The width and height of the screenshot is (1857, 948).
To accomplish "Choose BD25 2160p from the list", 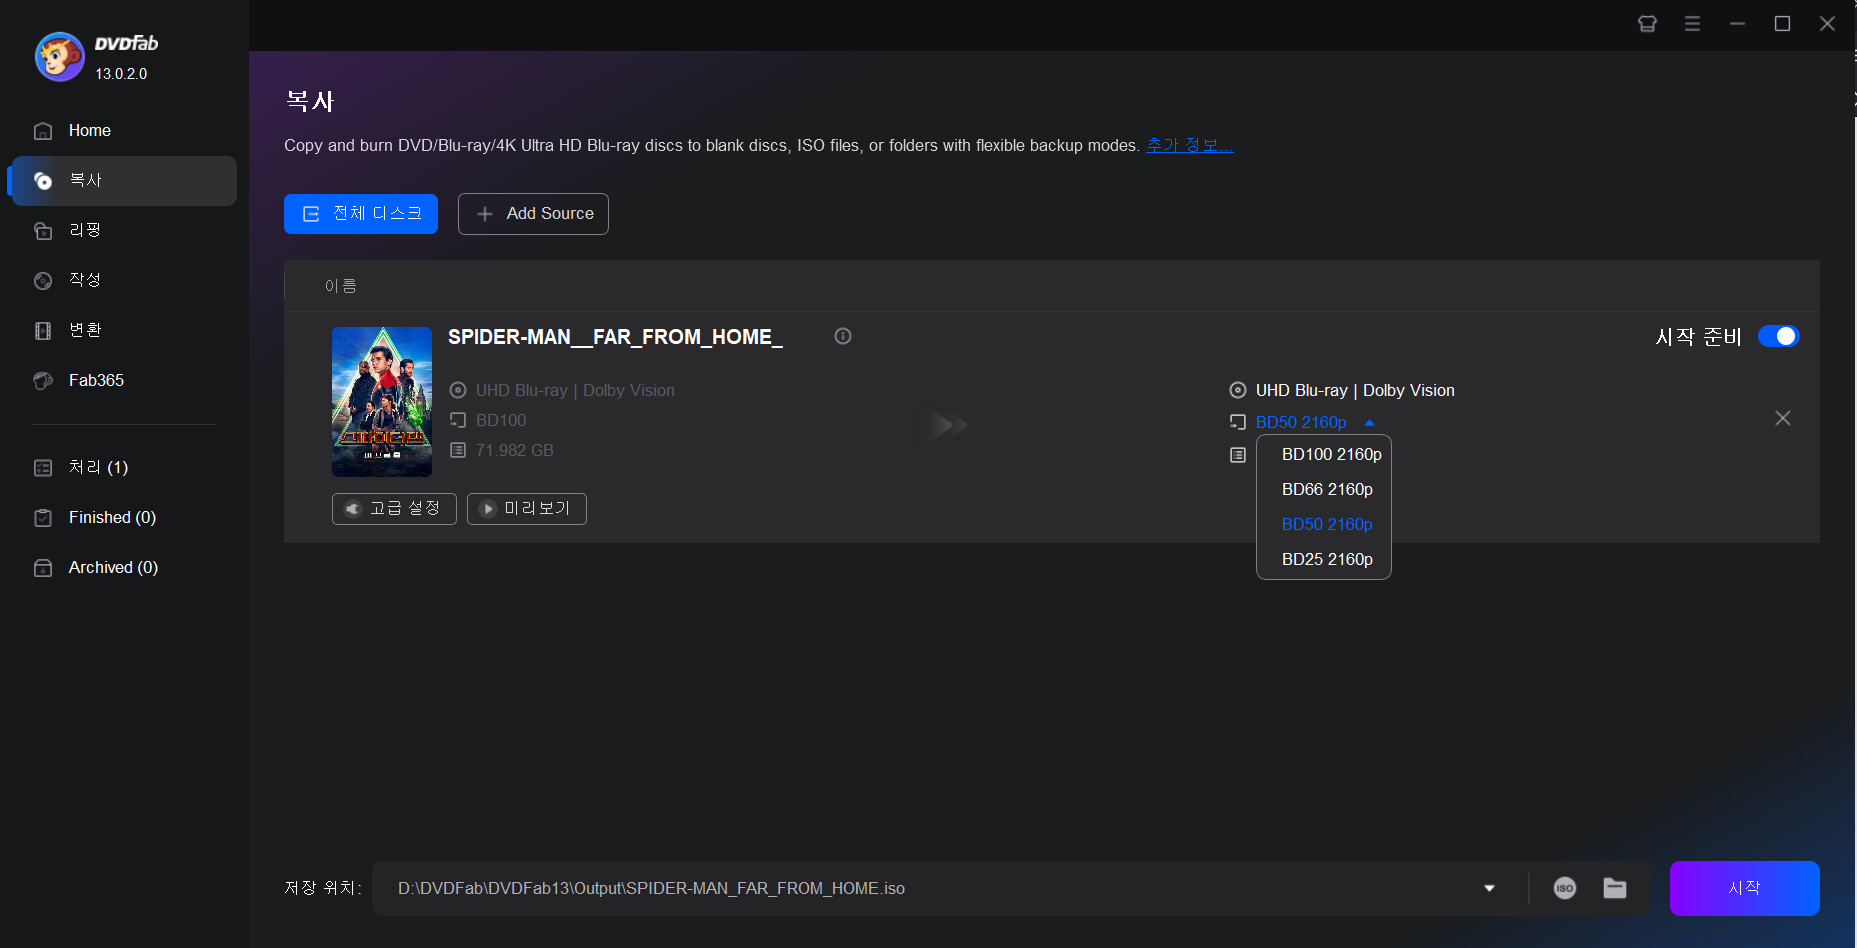I will pos(1324,559).
